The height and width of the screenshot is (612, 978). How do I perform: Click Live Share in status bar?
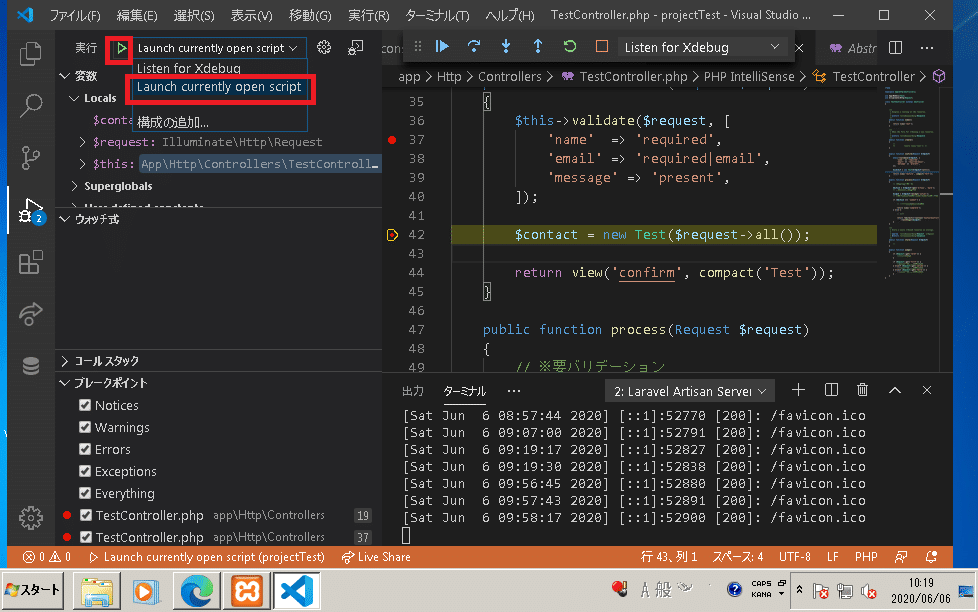[x=376, y=557]
